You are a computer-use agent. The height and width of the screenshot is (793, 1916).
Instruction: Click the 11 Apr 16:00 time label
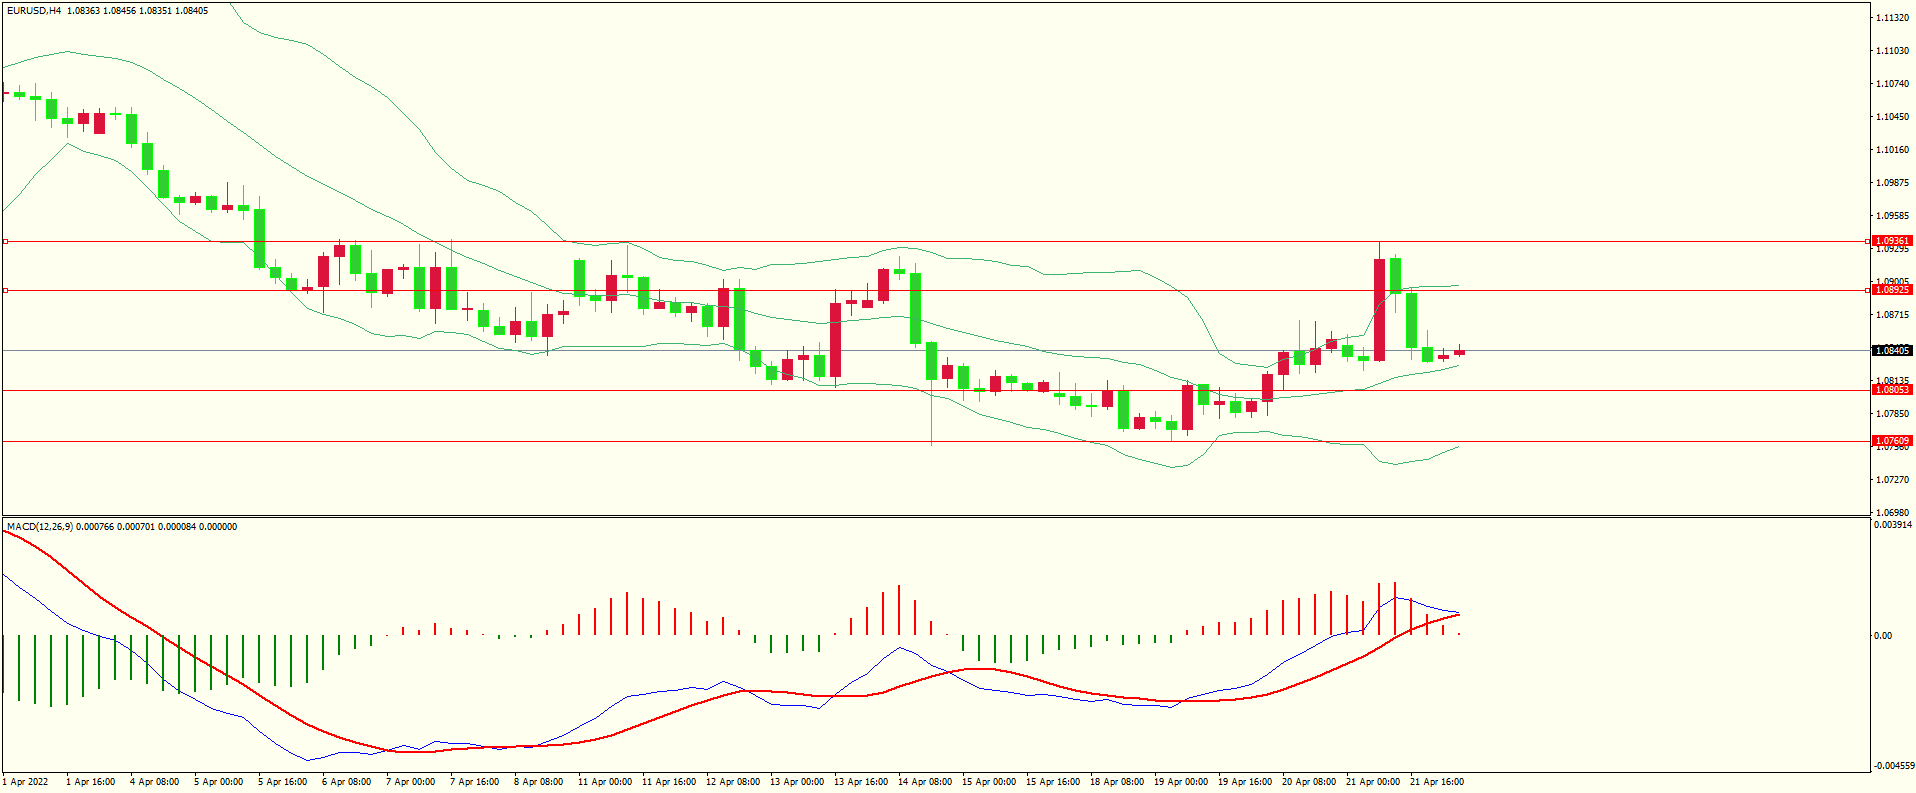click(x=669, y=782)
